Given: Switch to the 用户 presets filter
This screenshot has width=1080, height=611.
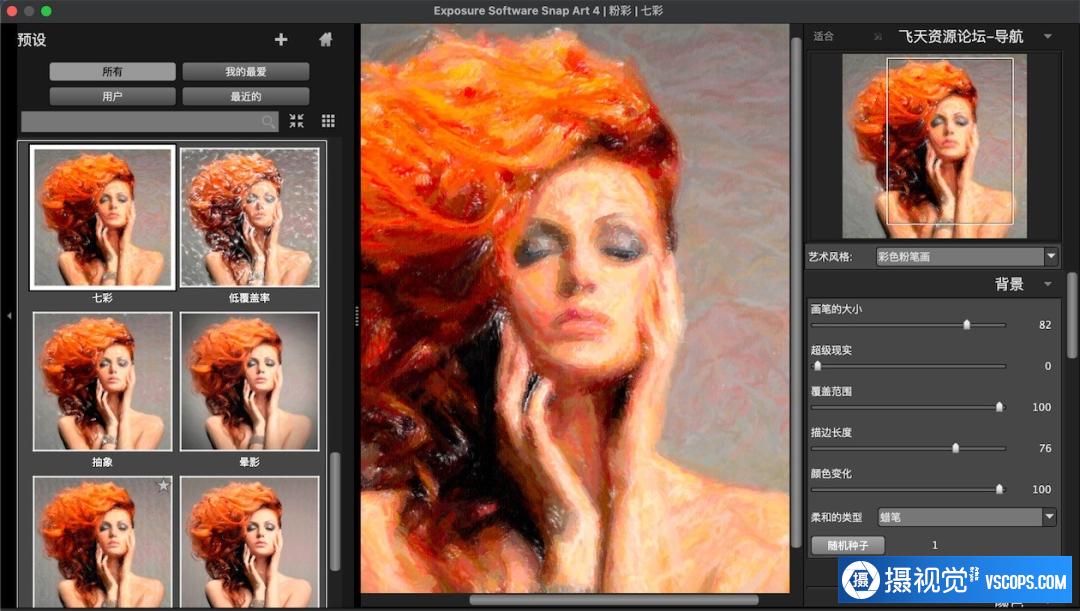Looking at the screenshot, I should click(112, 96).
